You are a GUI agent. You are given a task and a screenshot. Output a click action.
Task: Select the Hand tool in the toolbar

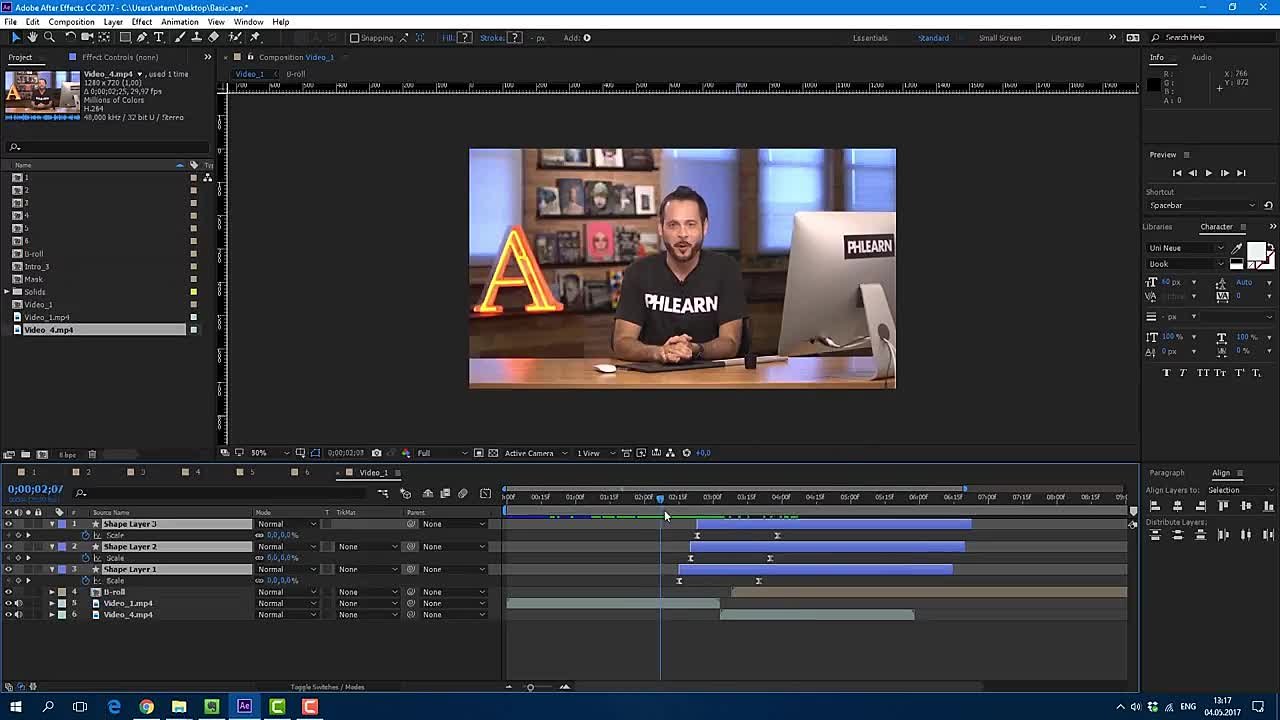(x=32, y=37)
